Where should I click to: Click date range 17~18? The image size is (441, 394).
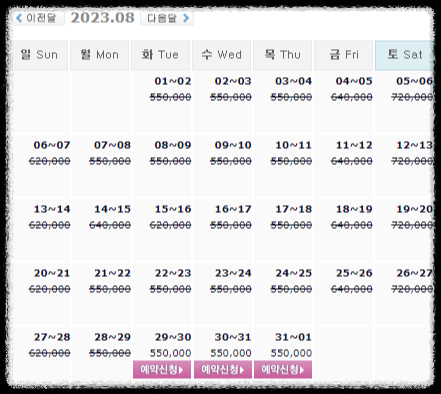[x=294, y=209]
